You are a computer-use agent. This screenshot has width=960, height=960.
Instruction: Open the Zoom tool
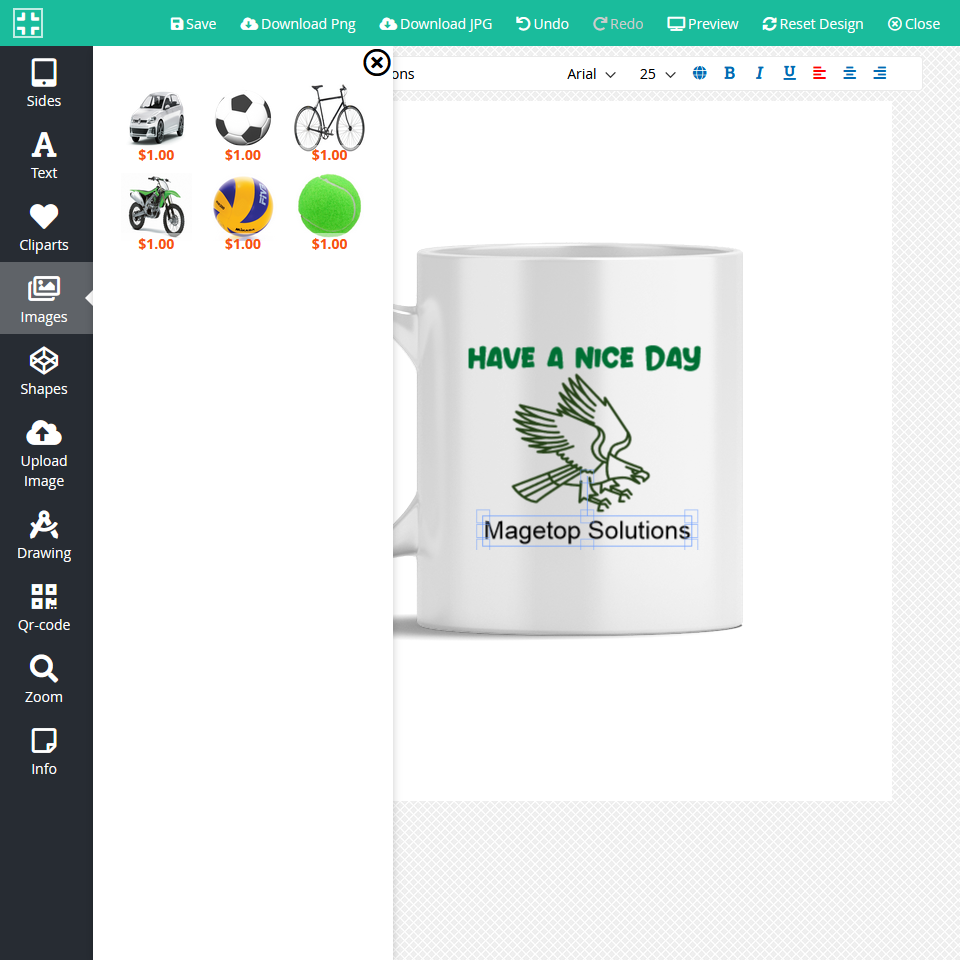coord(44,679)
